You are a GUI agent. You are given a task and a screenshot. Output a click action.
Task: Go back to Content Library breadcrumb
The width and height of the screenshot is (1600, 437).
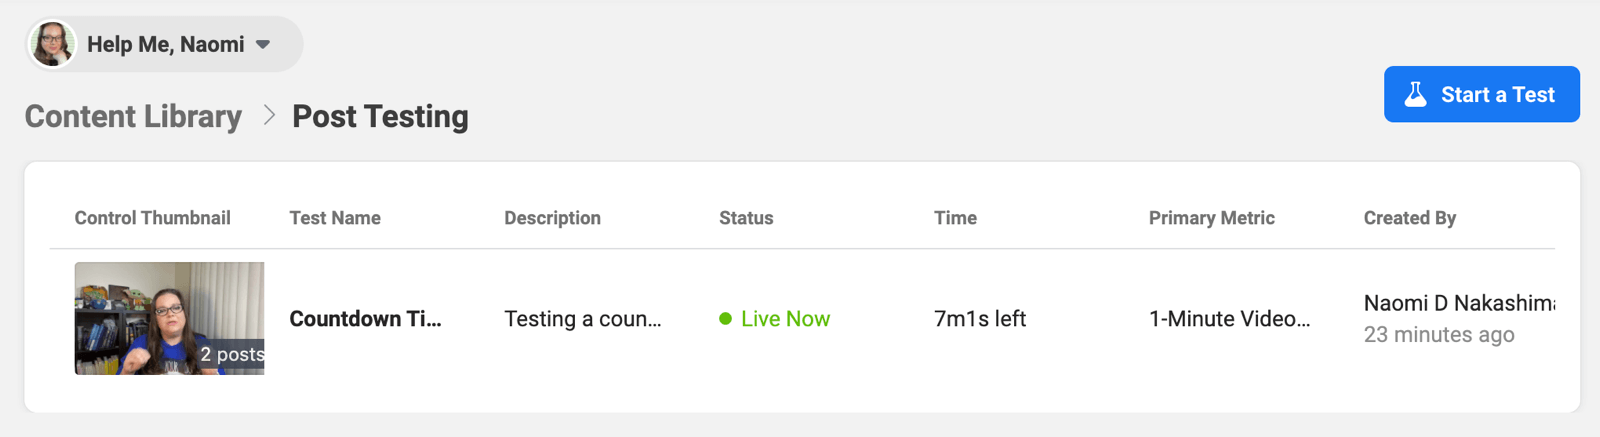133,117
